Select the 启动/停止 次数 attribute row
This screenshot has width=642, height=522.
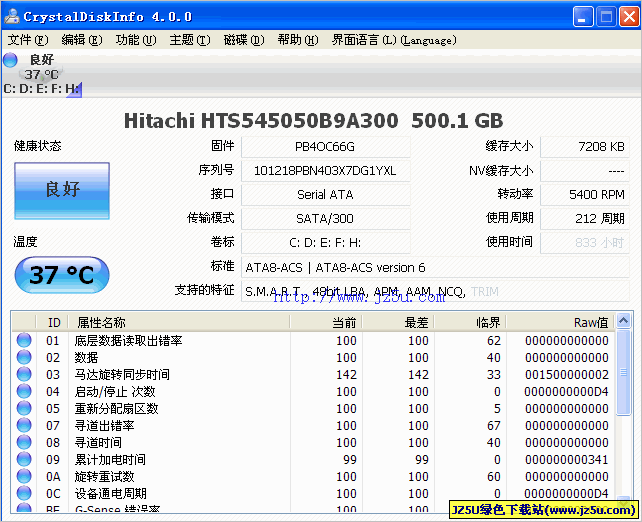pyautogui.click(x=313, y=391)
